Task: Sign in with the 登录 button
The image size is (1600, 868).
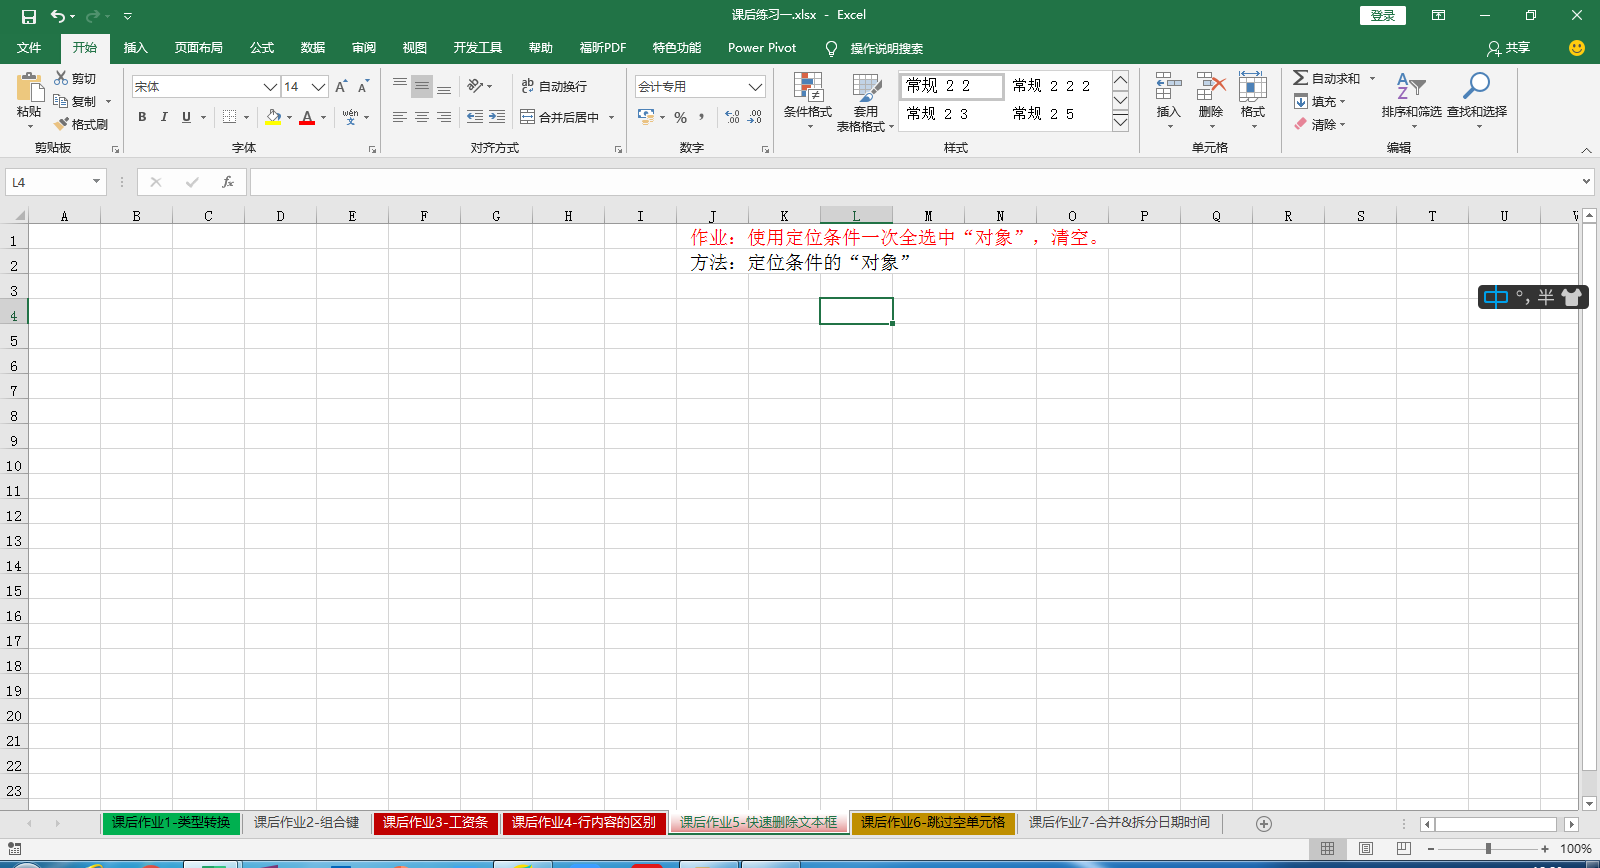Action: [x=1383, y=15]
